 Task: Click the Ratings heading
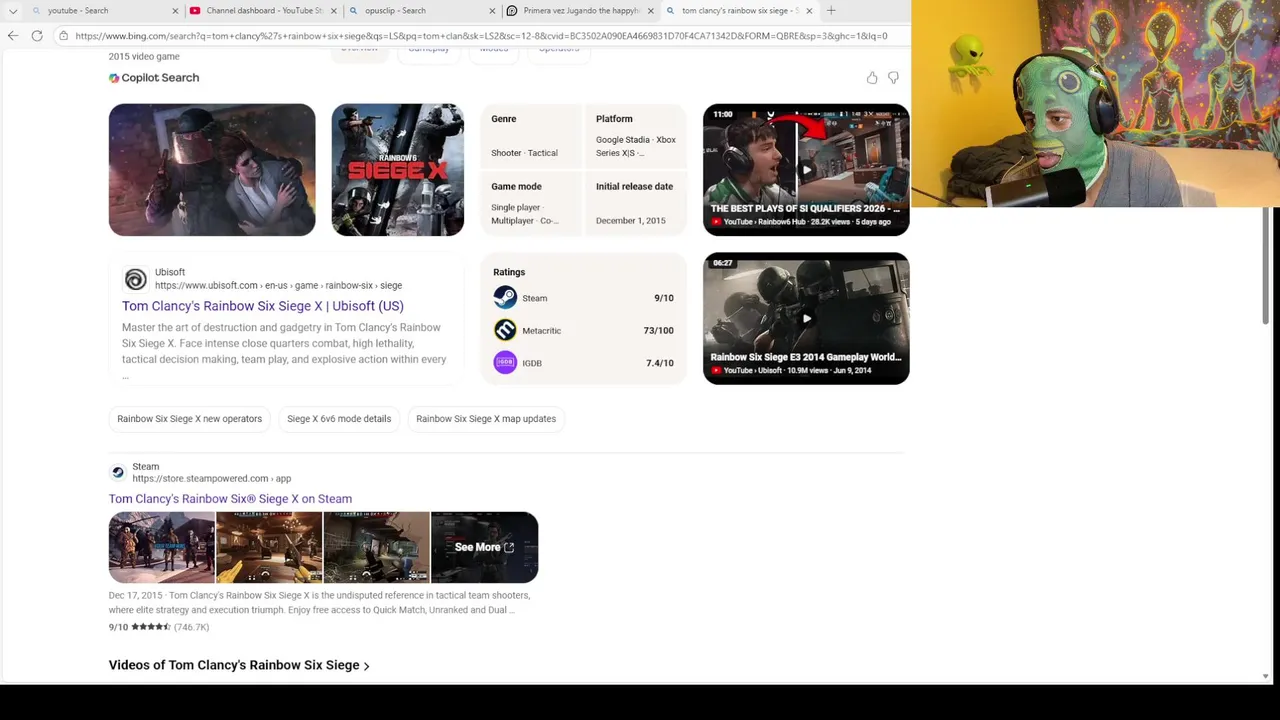tap(509, 272)
